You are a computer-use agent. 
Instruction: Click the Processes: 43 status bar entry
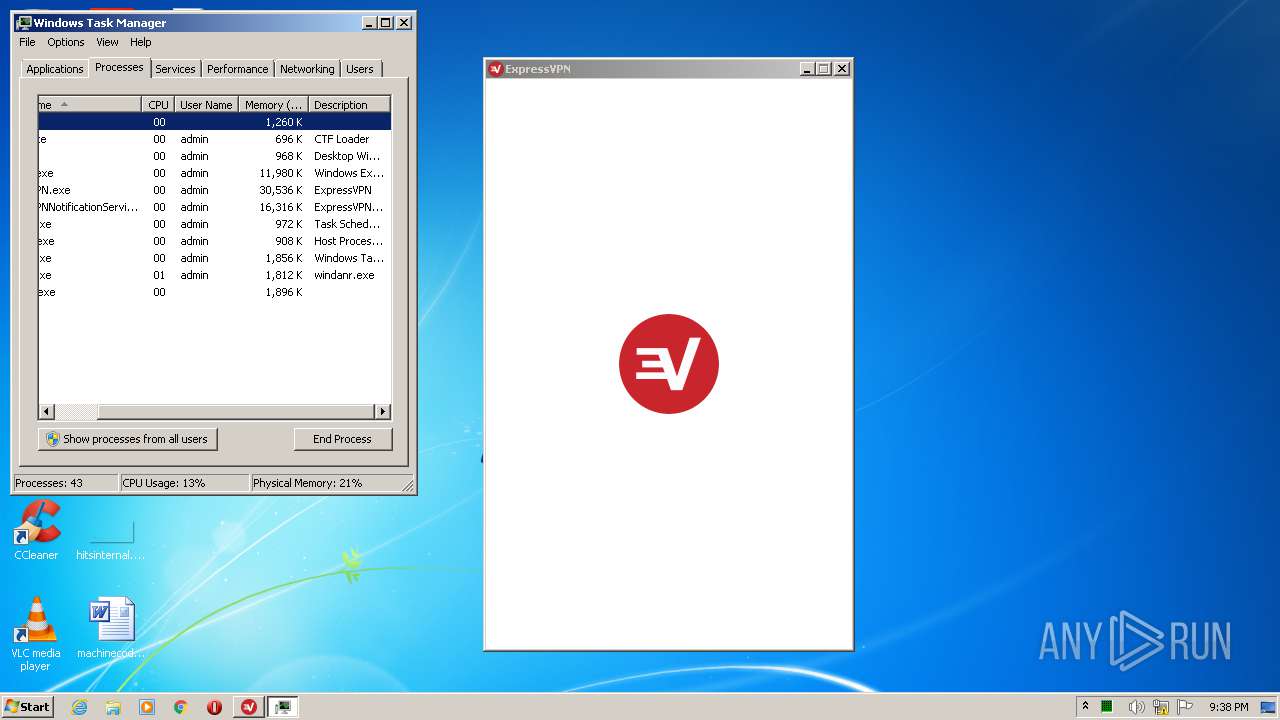65,483
